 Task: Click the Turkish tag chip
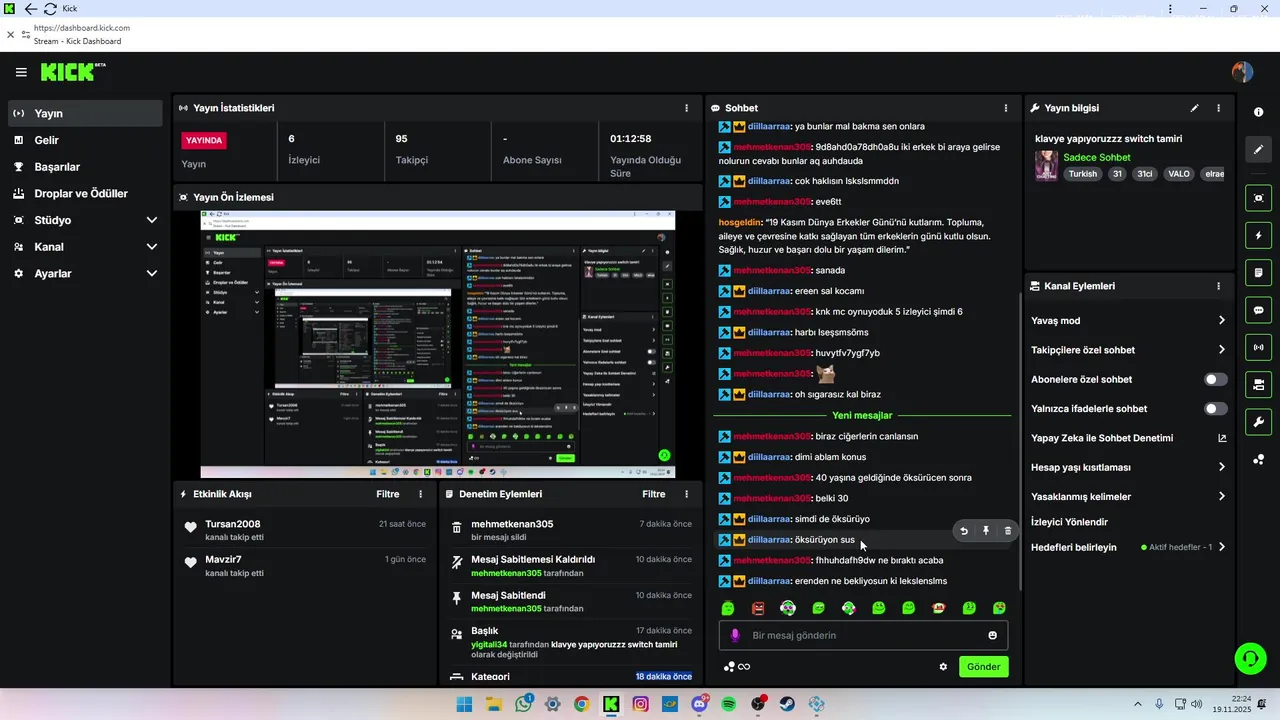point(1082,174)
